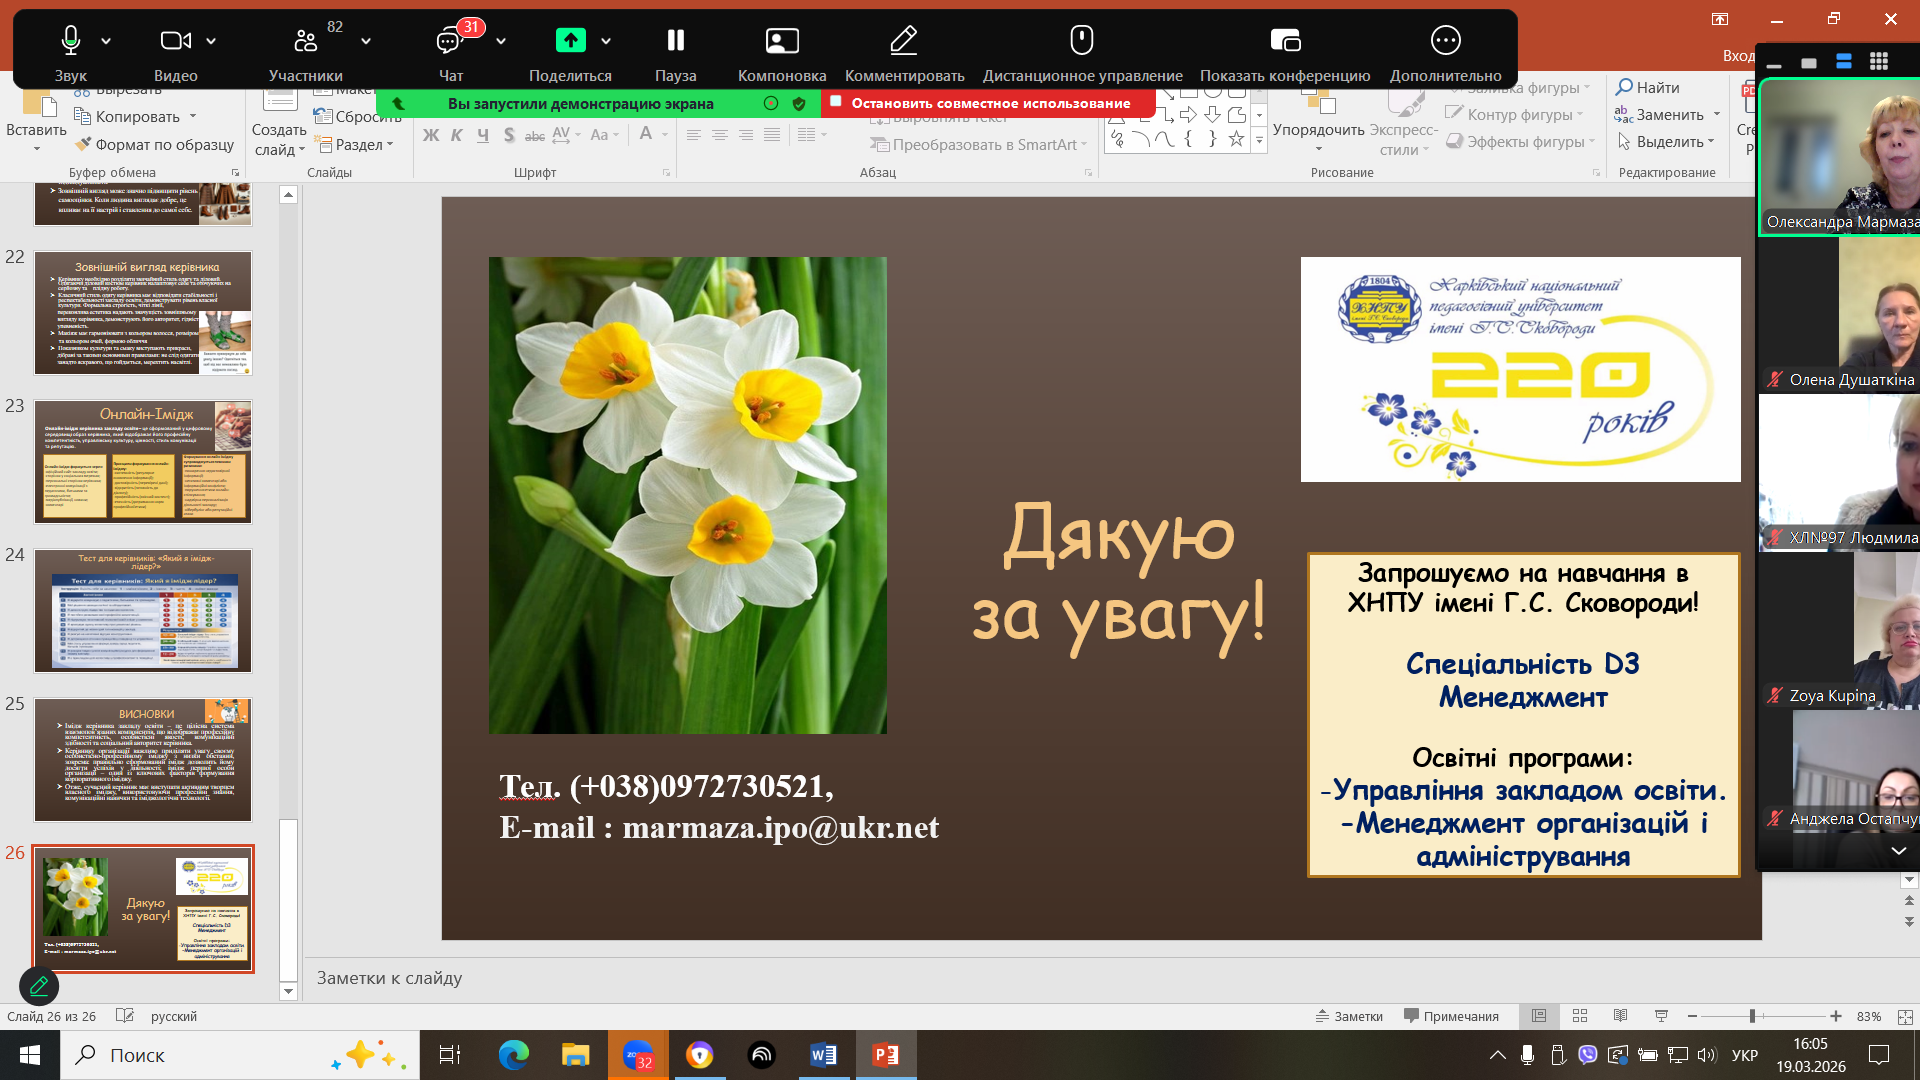The width and height of the screenshot is (1920, 1080).
Task: Switch to slide sorter view in the status bar
Action: click(x=1580, y=1016)
